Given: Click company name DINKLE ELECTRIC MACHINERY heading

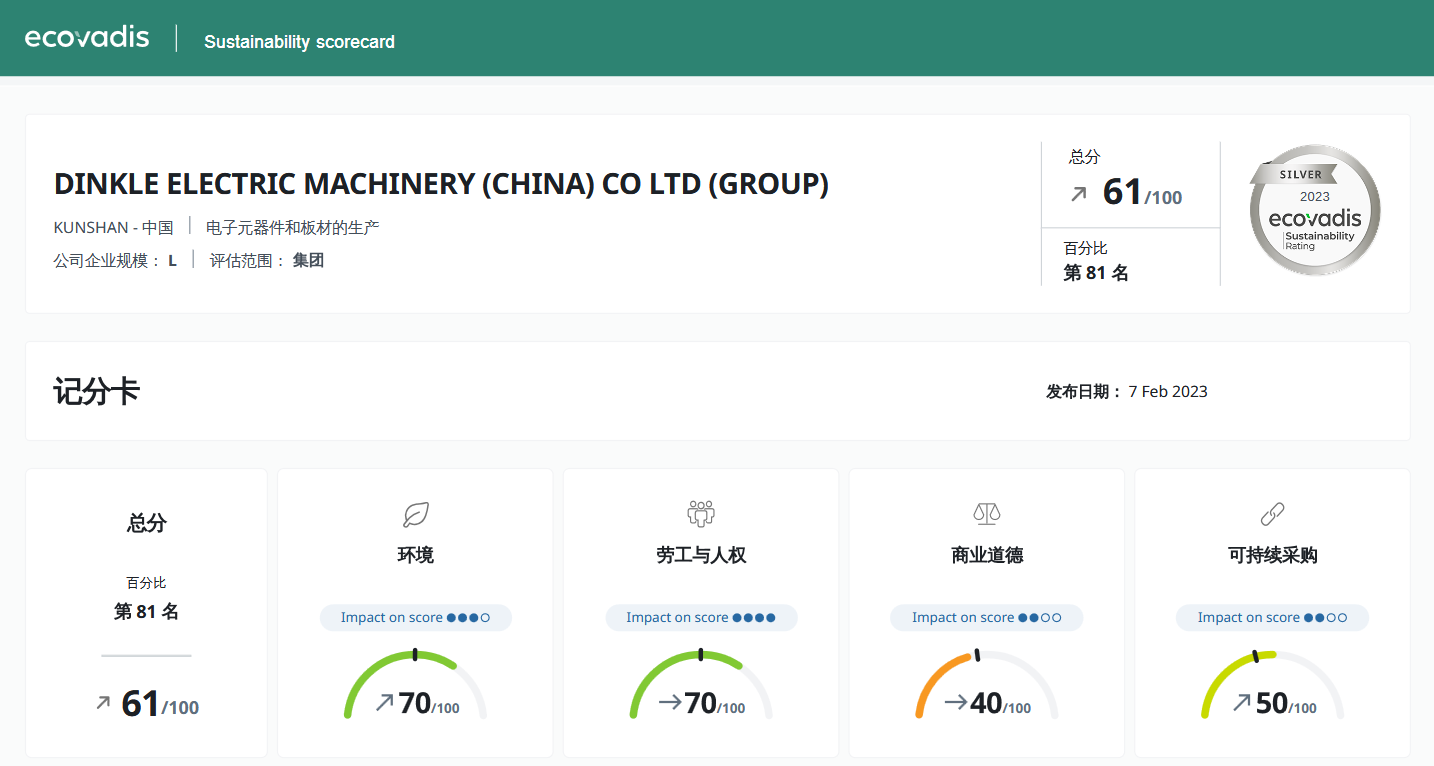Looking at the screenshot, I should click(x=441, y=184).
